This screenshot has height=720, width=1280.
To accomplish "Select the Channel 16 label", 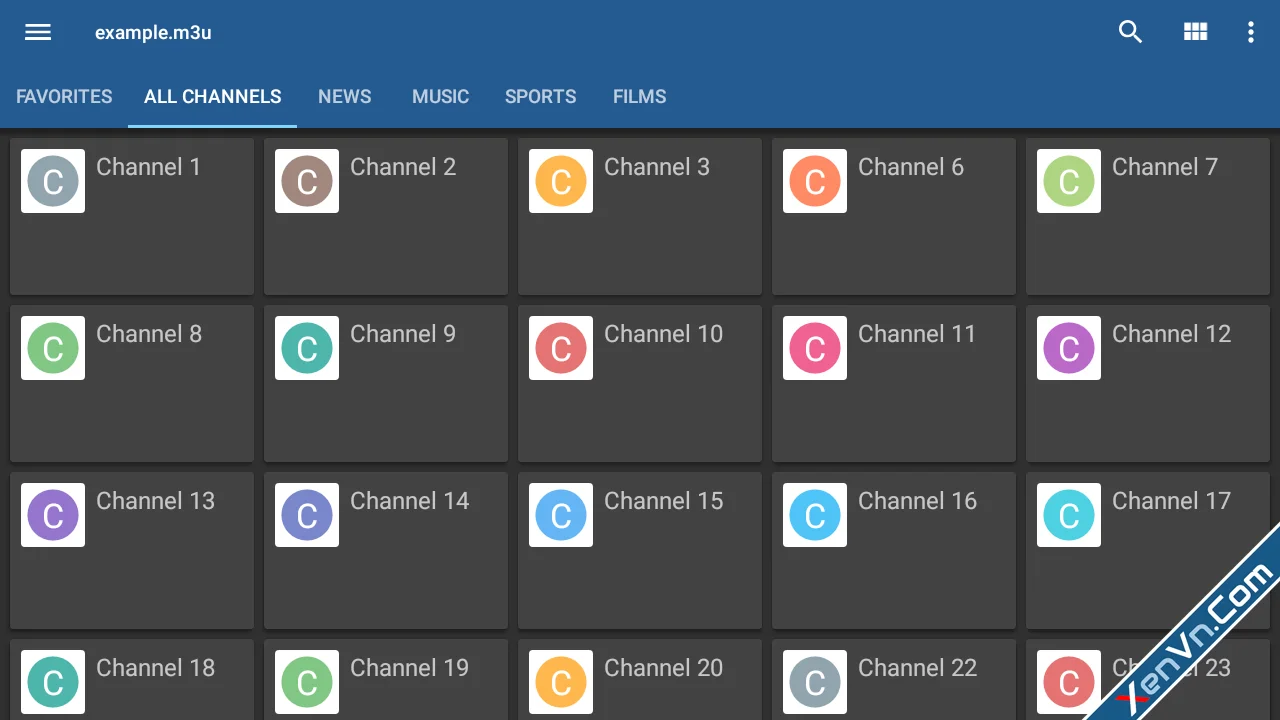I will (x=918, y=501).
